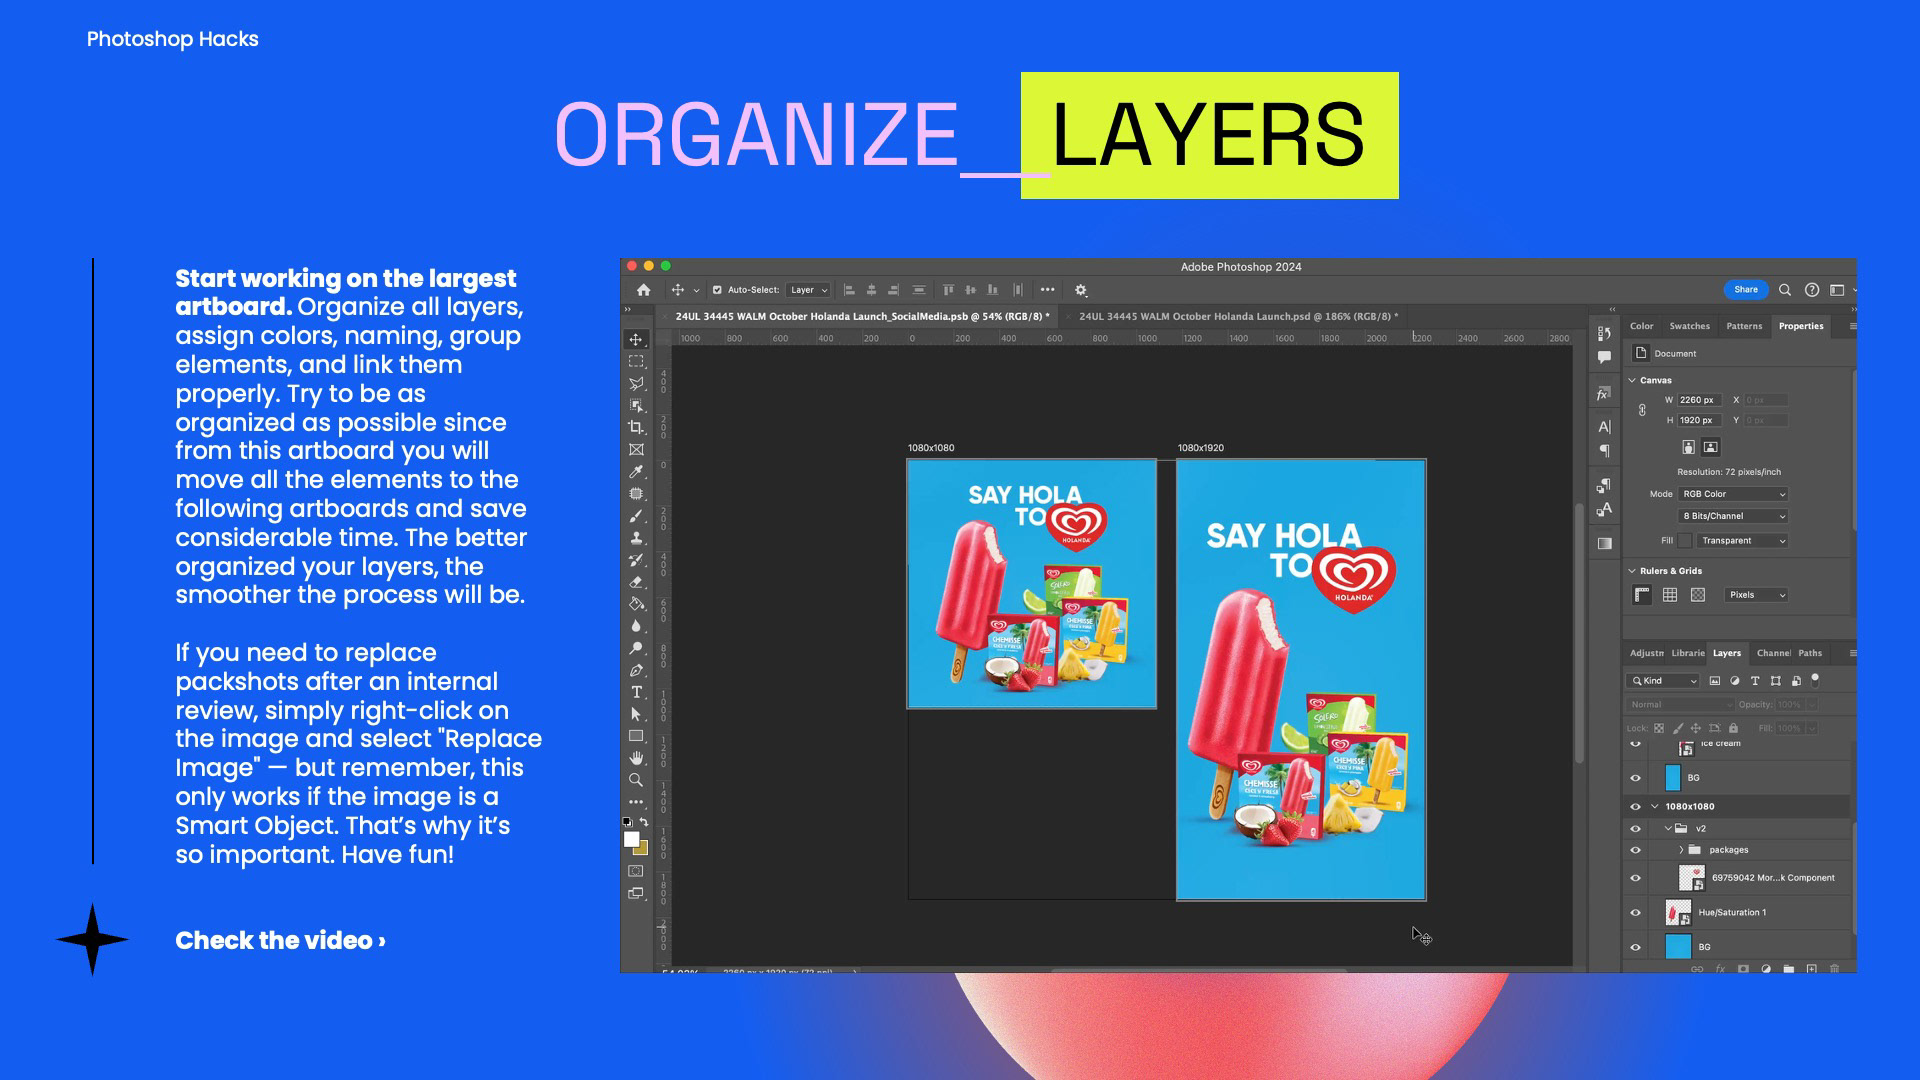This screenshot has width=1920, height=1080.
Task: Click the white foreground color swatch
Action: (x=632, y=840)
